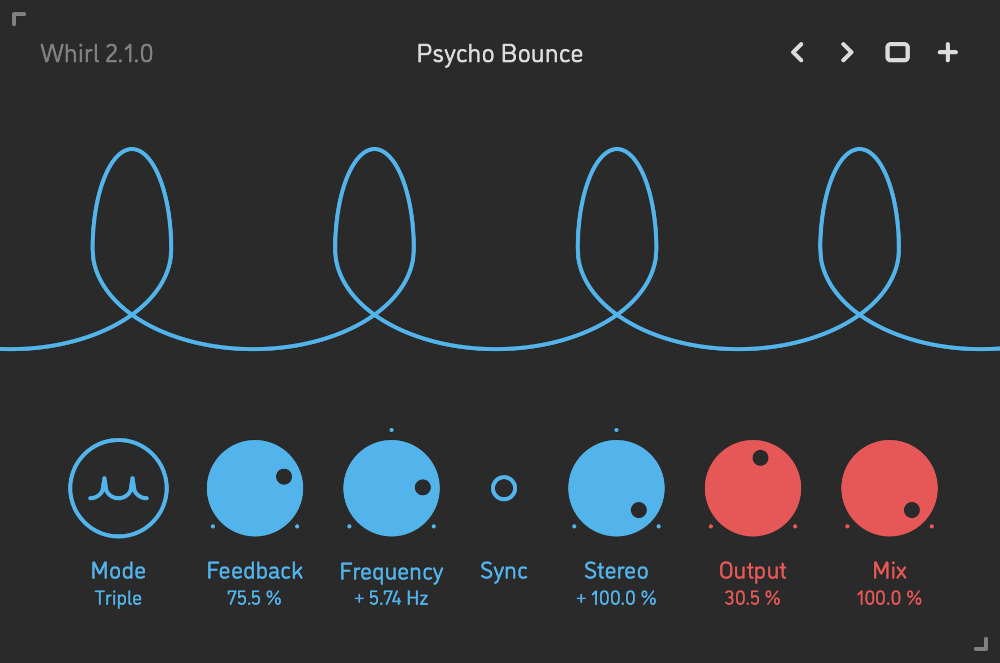Viewport: 1000px width, 663px height.
Task: Click the red Mix knob
Action: point(889,488)
